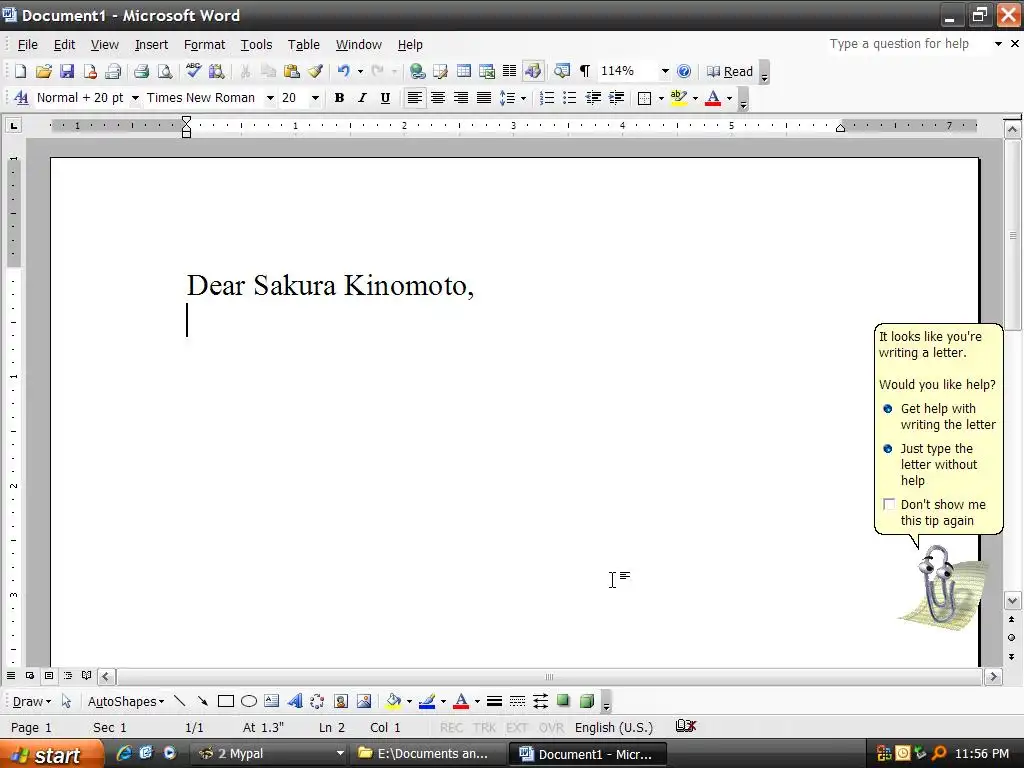Toggle Underline formatting

[x=385, y=98]
